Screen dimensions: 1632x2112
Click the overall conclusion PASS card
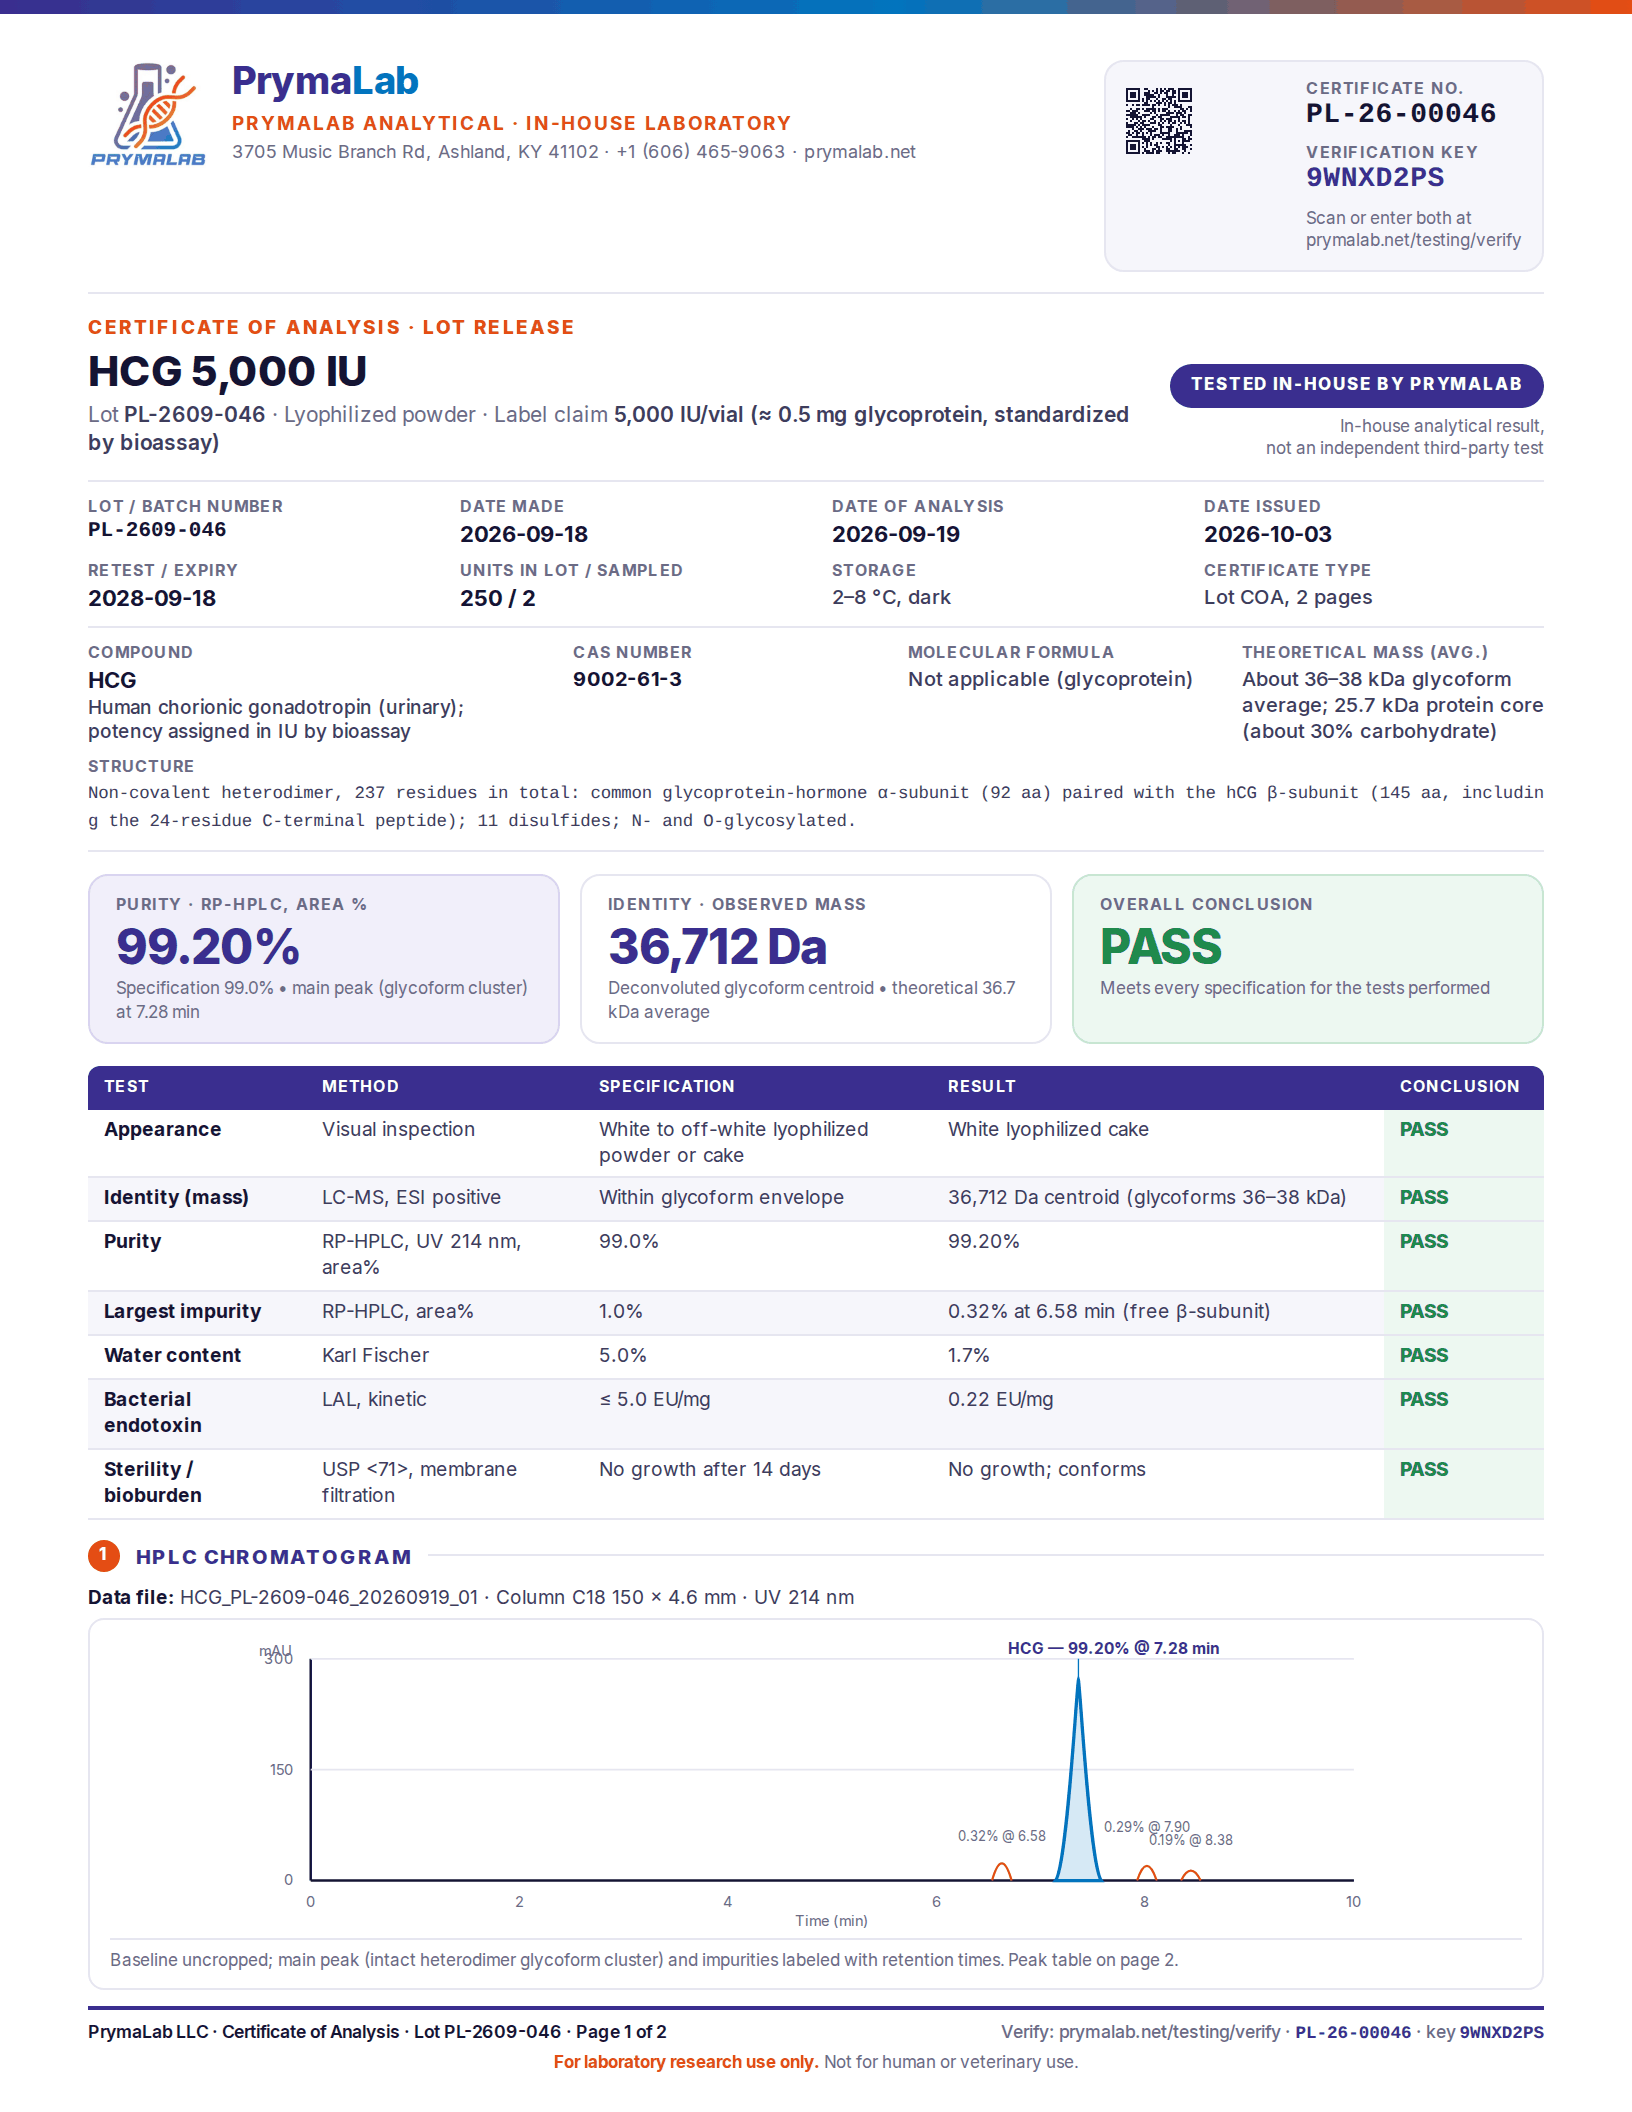1308,959
